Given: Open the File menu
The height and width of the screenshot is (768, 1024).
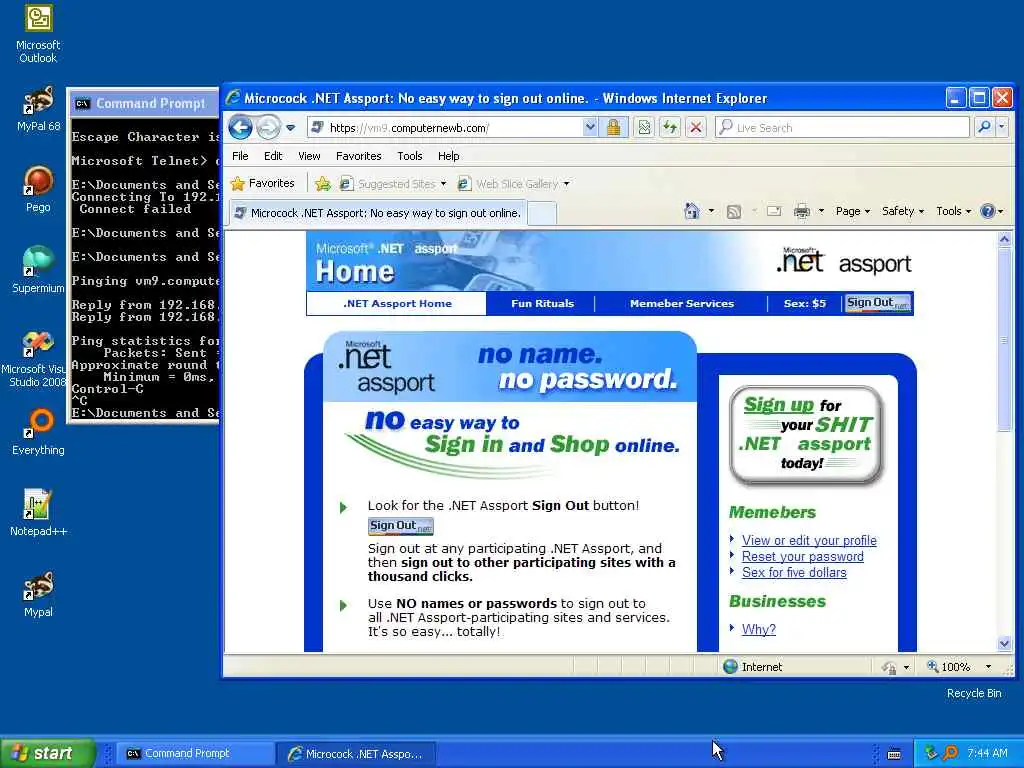Looking at the screenshot, I should pyautogui.click(x=240, y=156).
